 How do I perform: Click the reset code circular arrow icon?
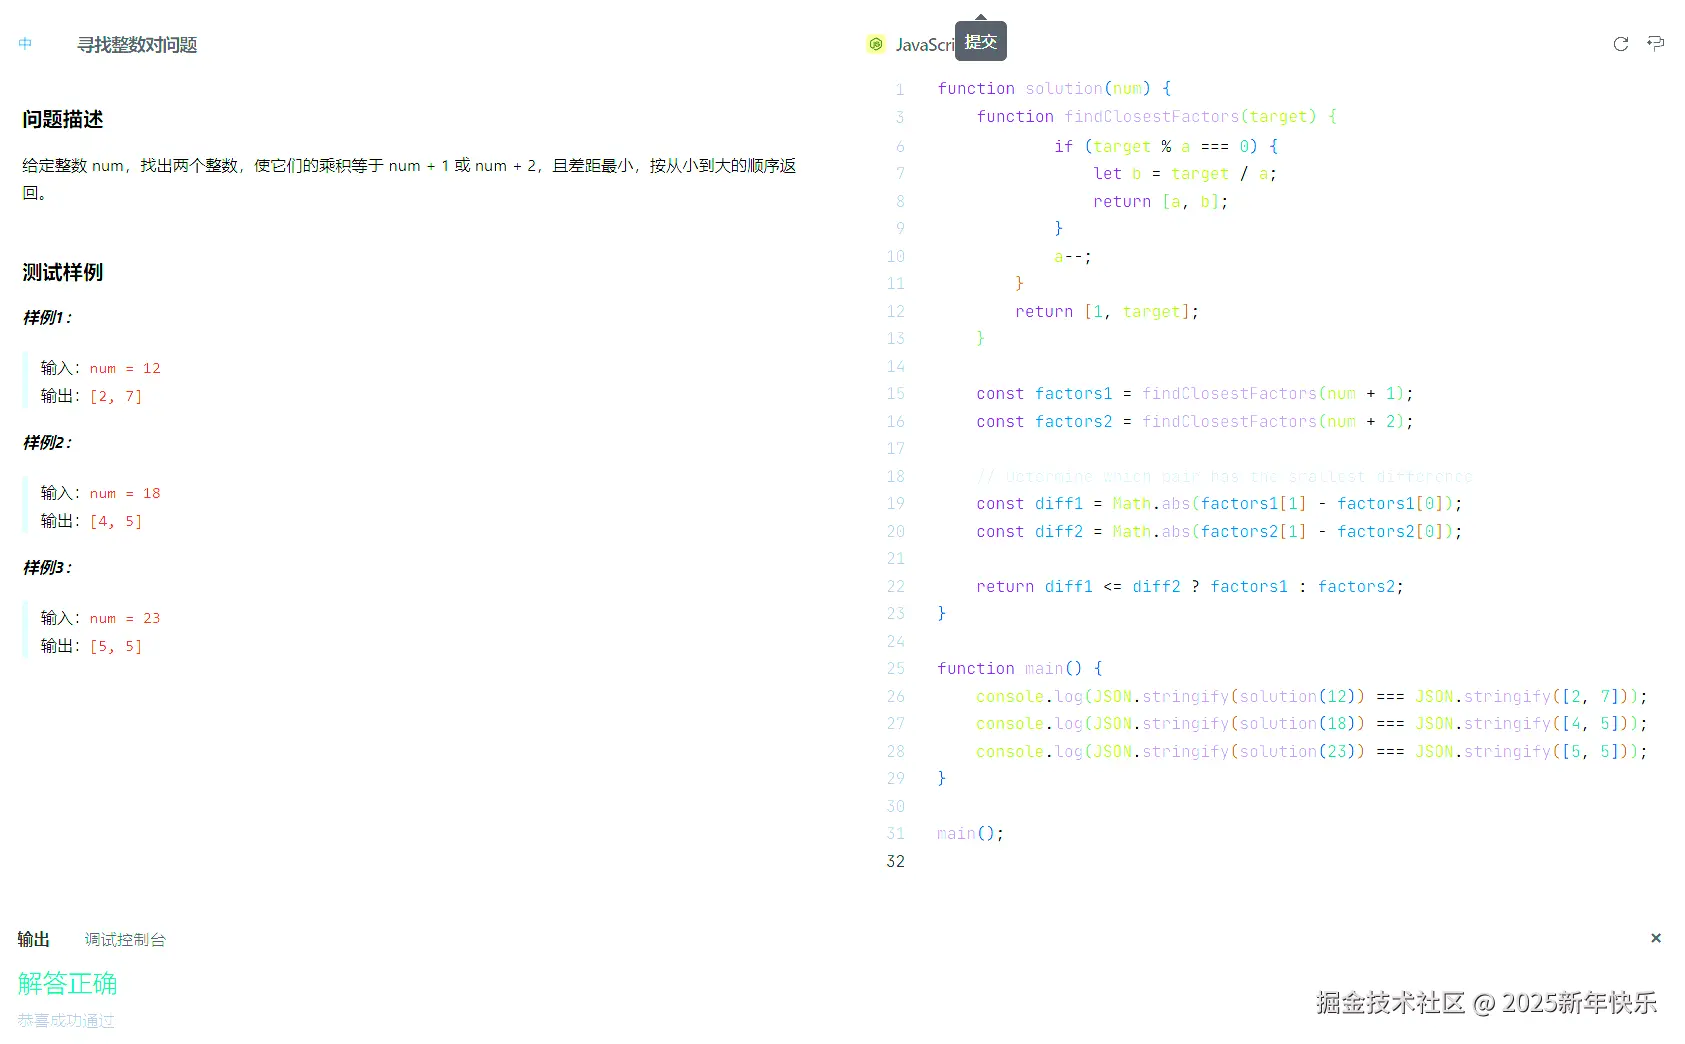(1620, 44)
